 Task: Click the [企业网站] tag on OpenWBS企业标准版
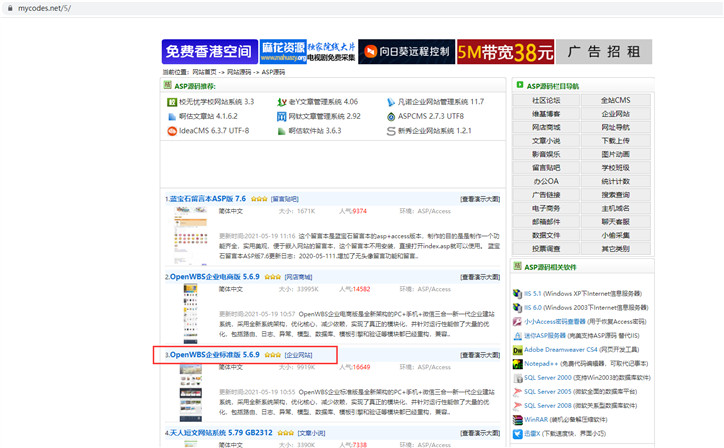(298, 355)
